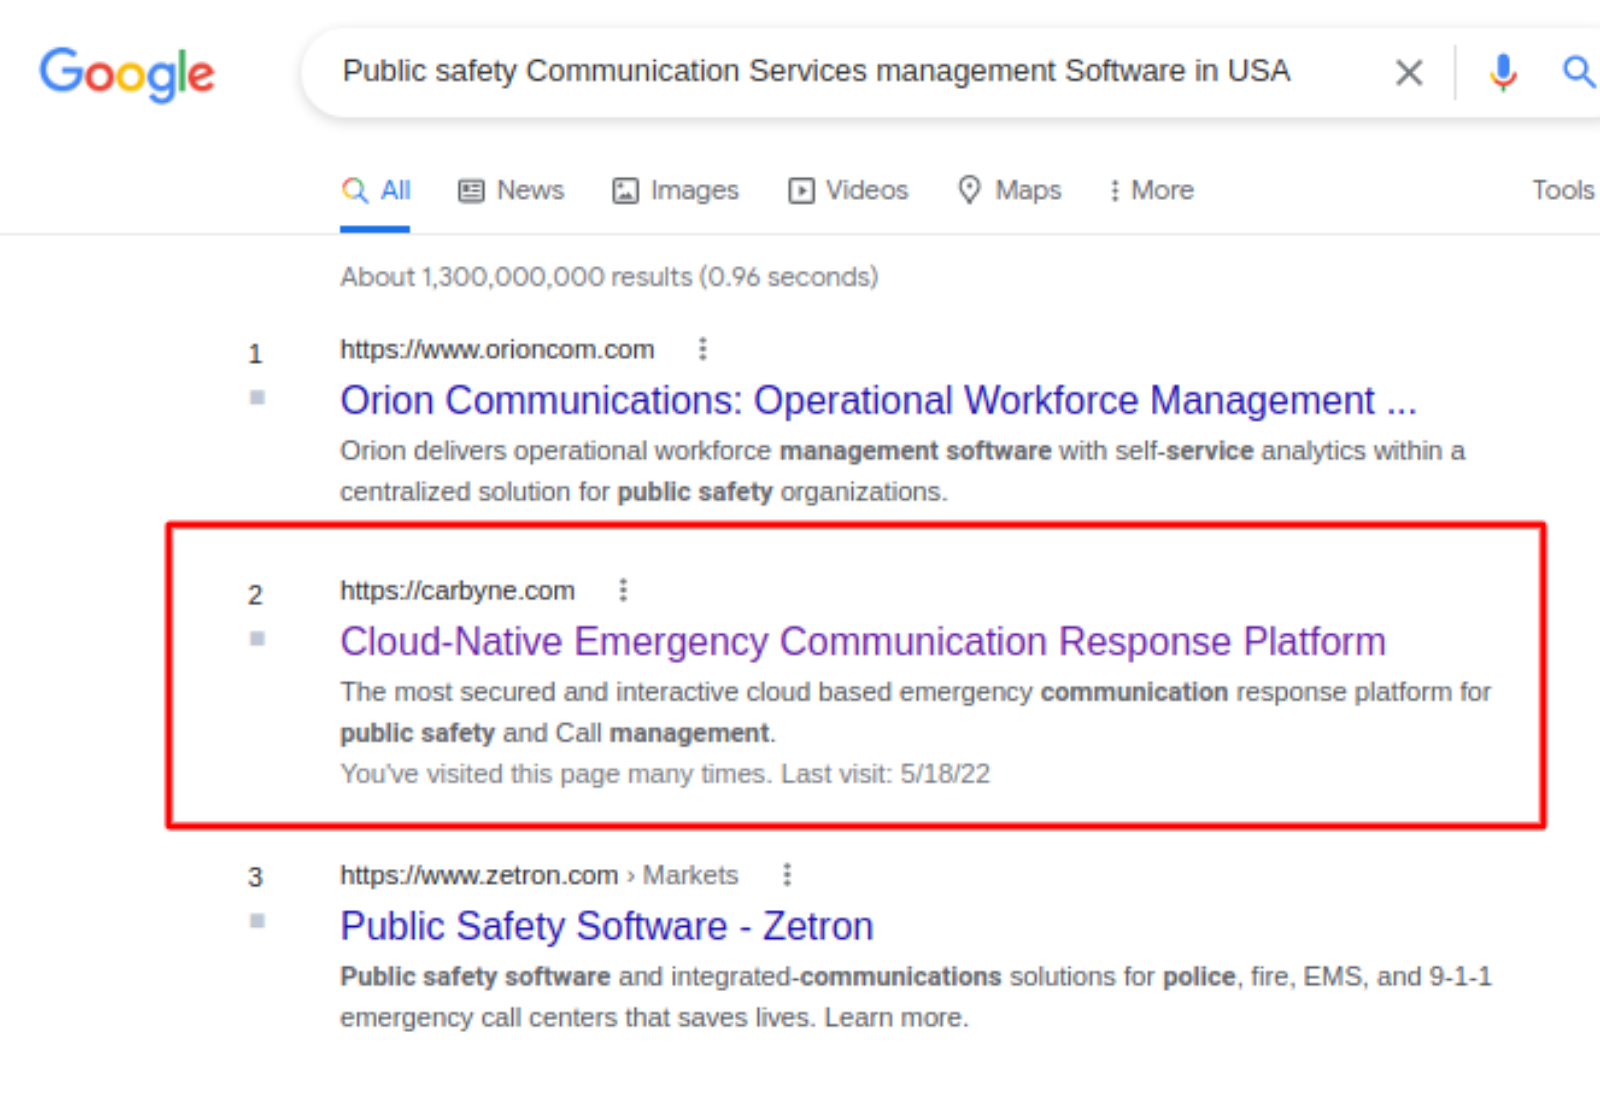1600x1100 pixels.
Task: Click the magnifier search button
Action: click(1577, 72)
